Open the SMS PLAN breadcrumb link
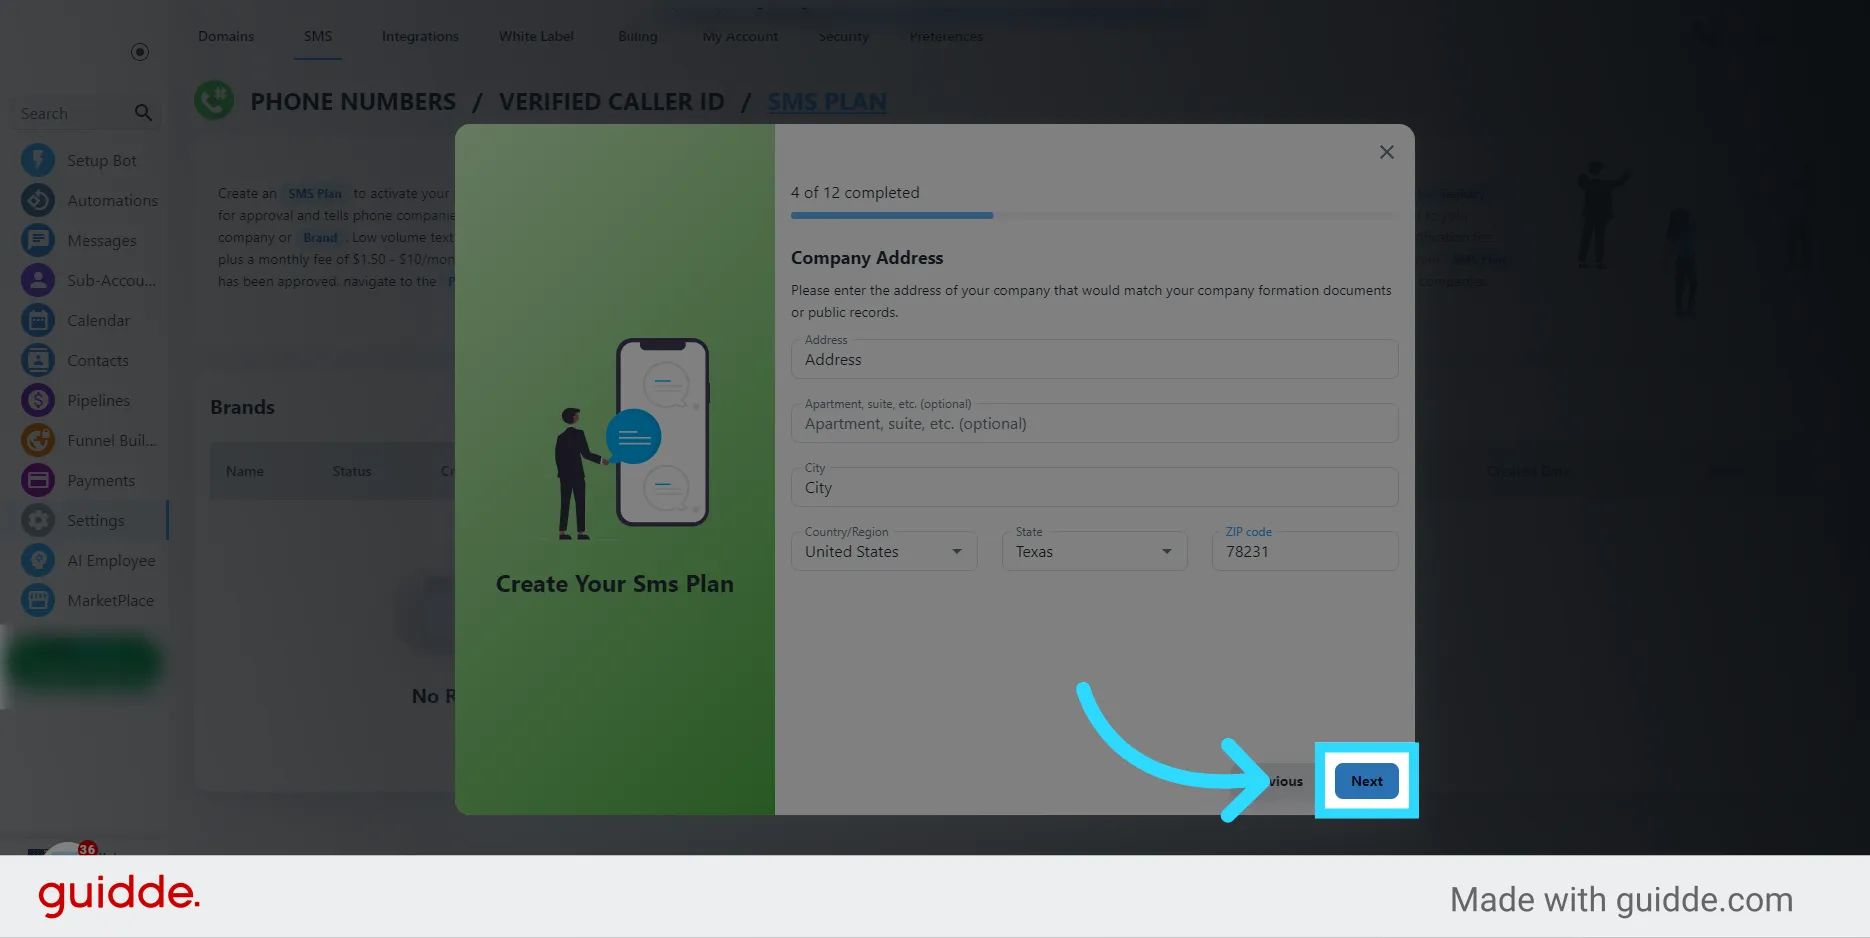 (x=827, y=102)
